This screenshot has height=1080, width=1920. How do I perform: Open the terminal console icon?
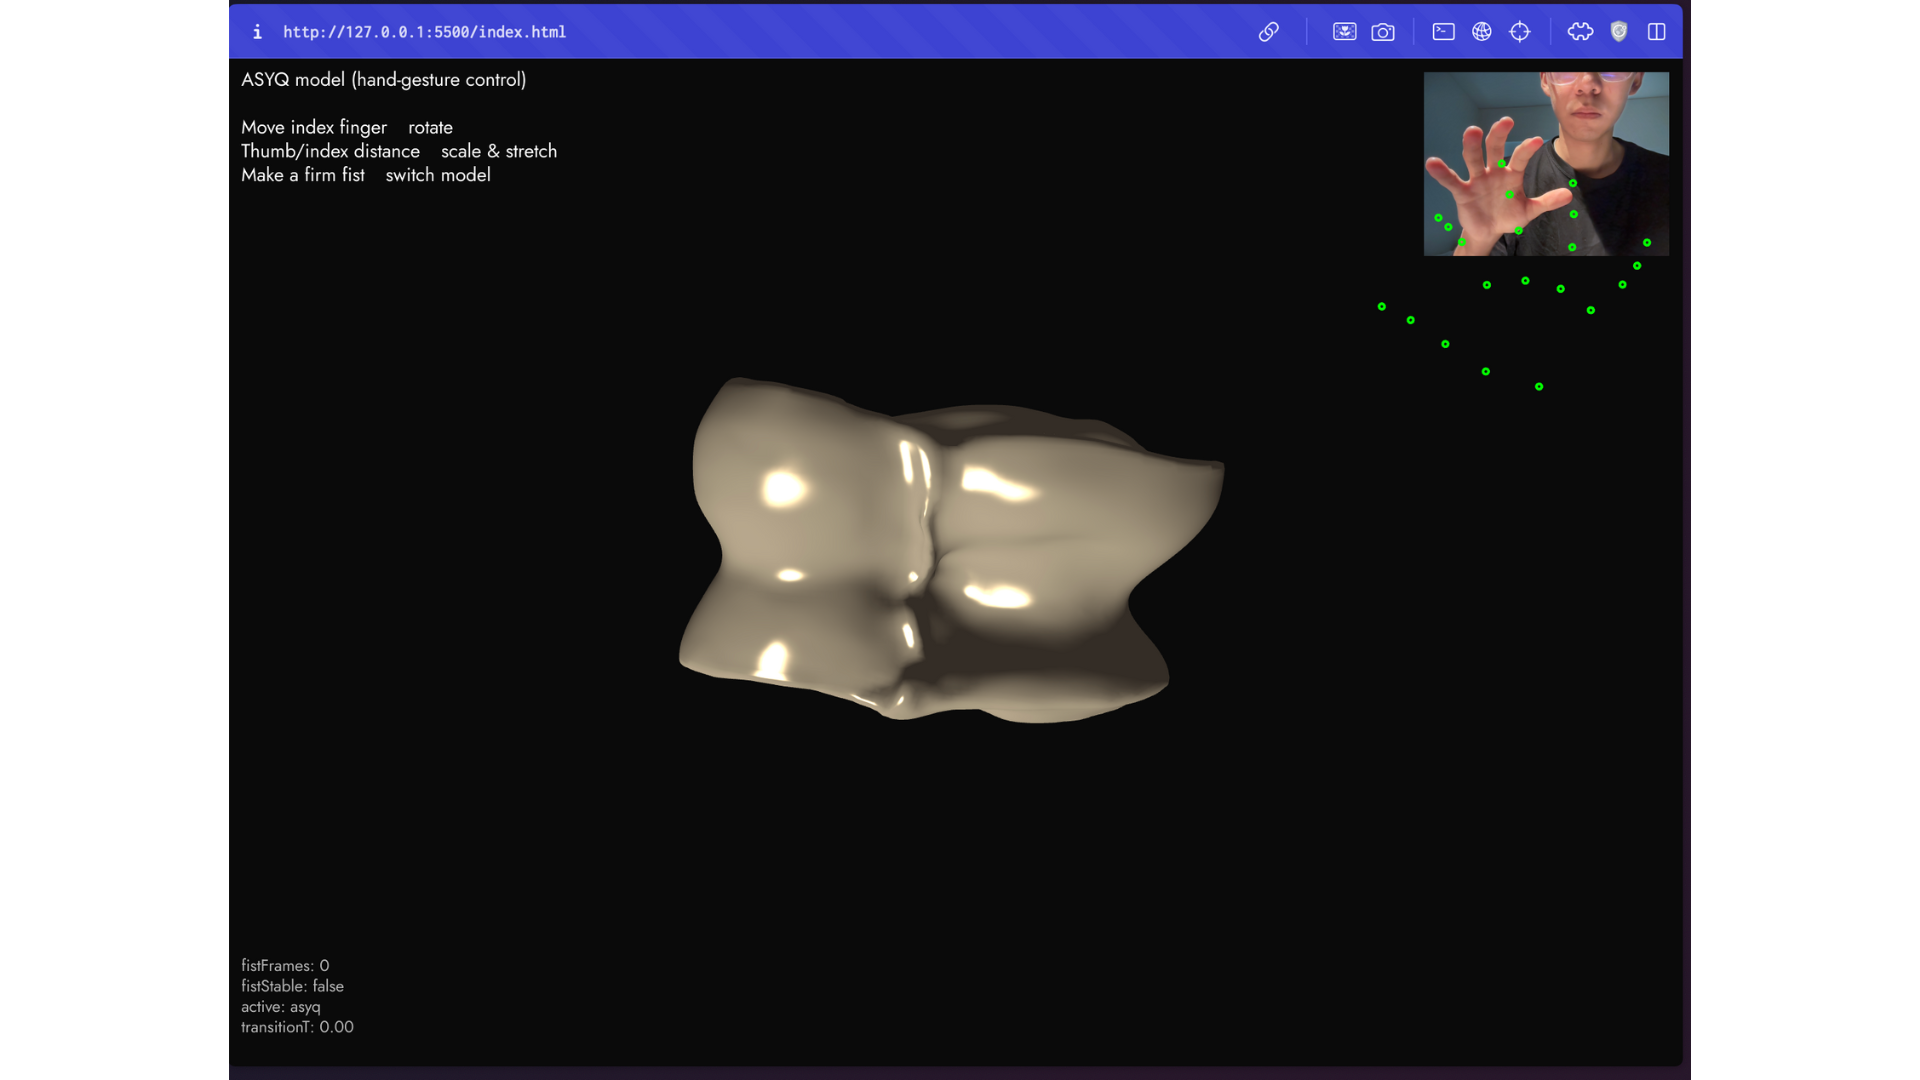[1443, 32]
